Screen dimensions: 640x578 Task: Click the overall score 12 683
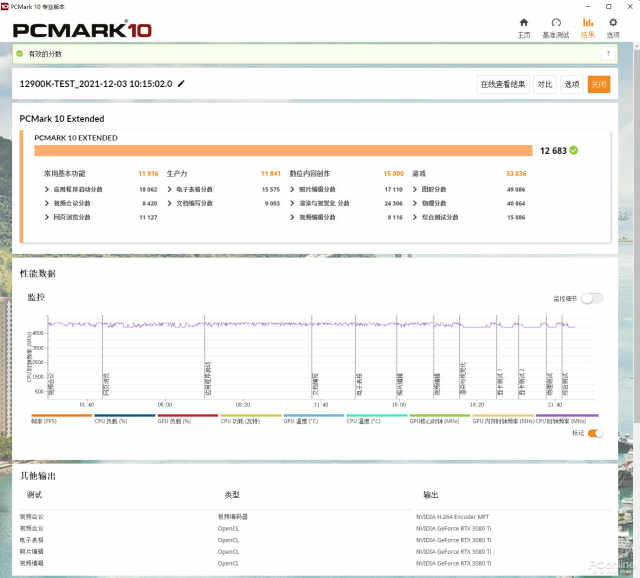[x=553, y=151]
